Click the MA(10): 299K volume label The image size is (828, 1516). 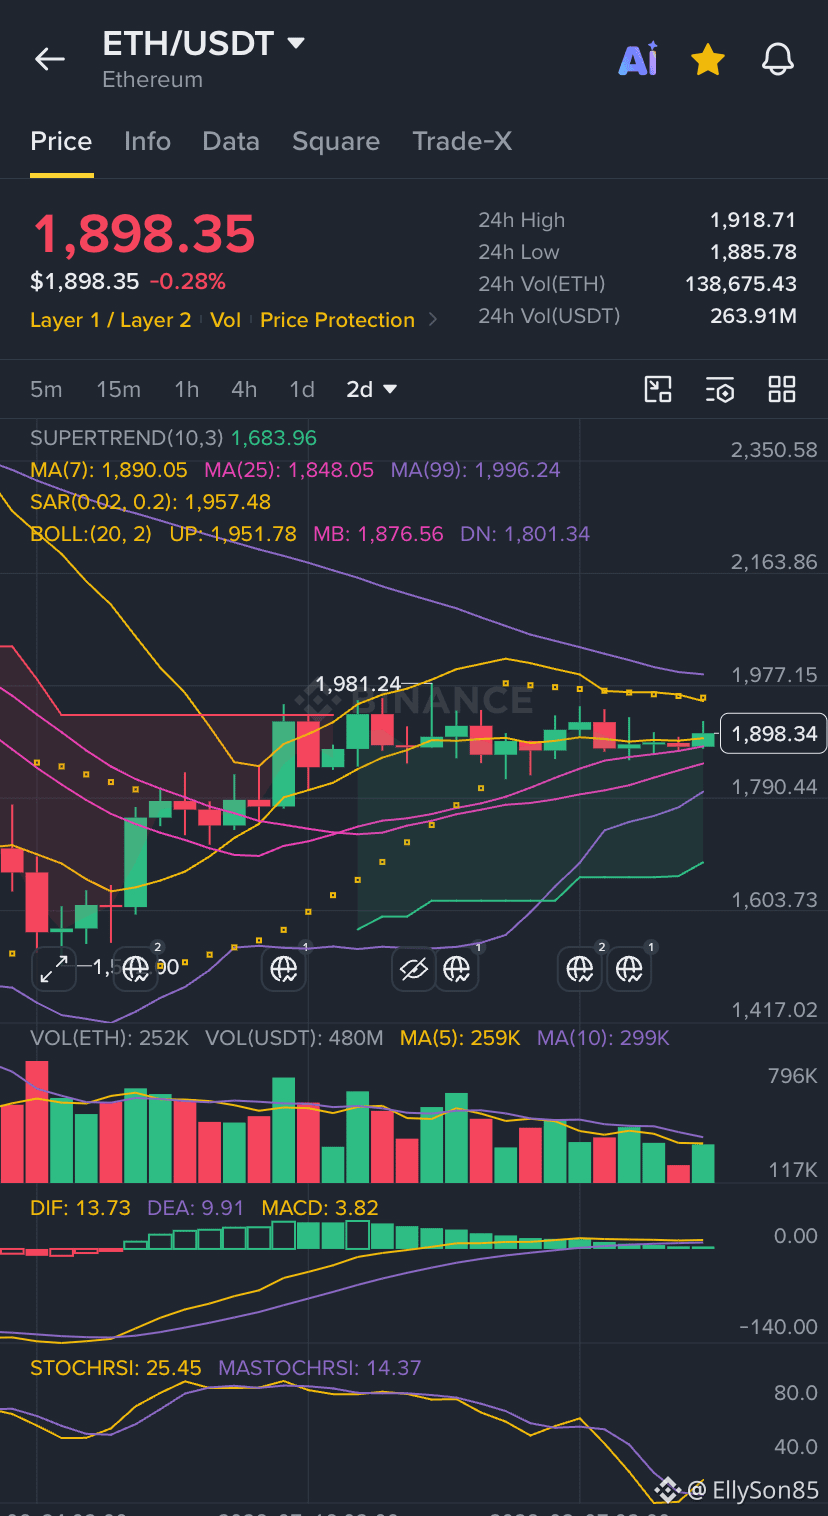pos(603,1038)
